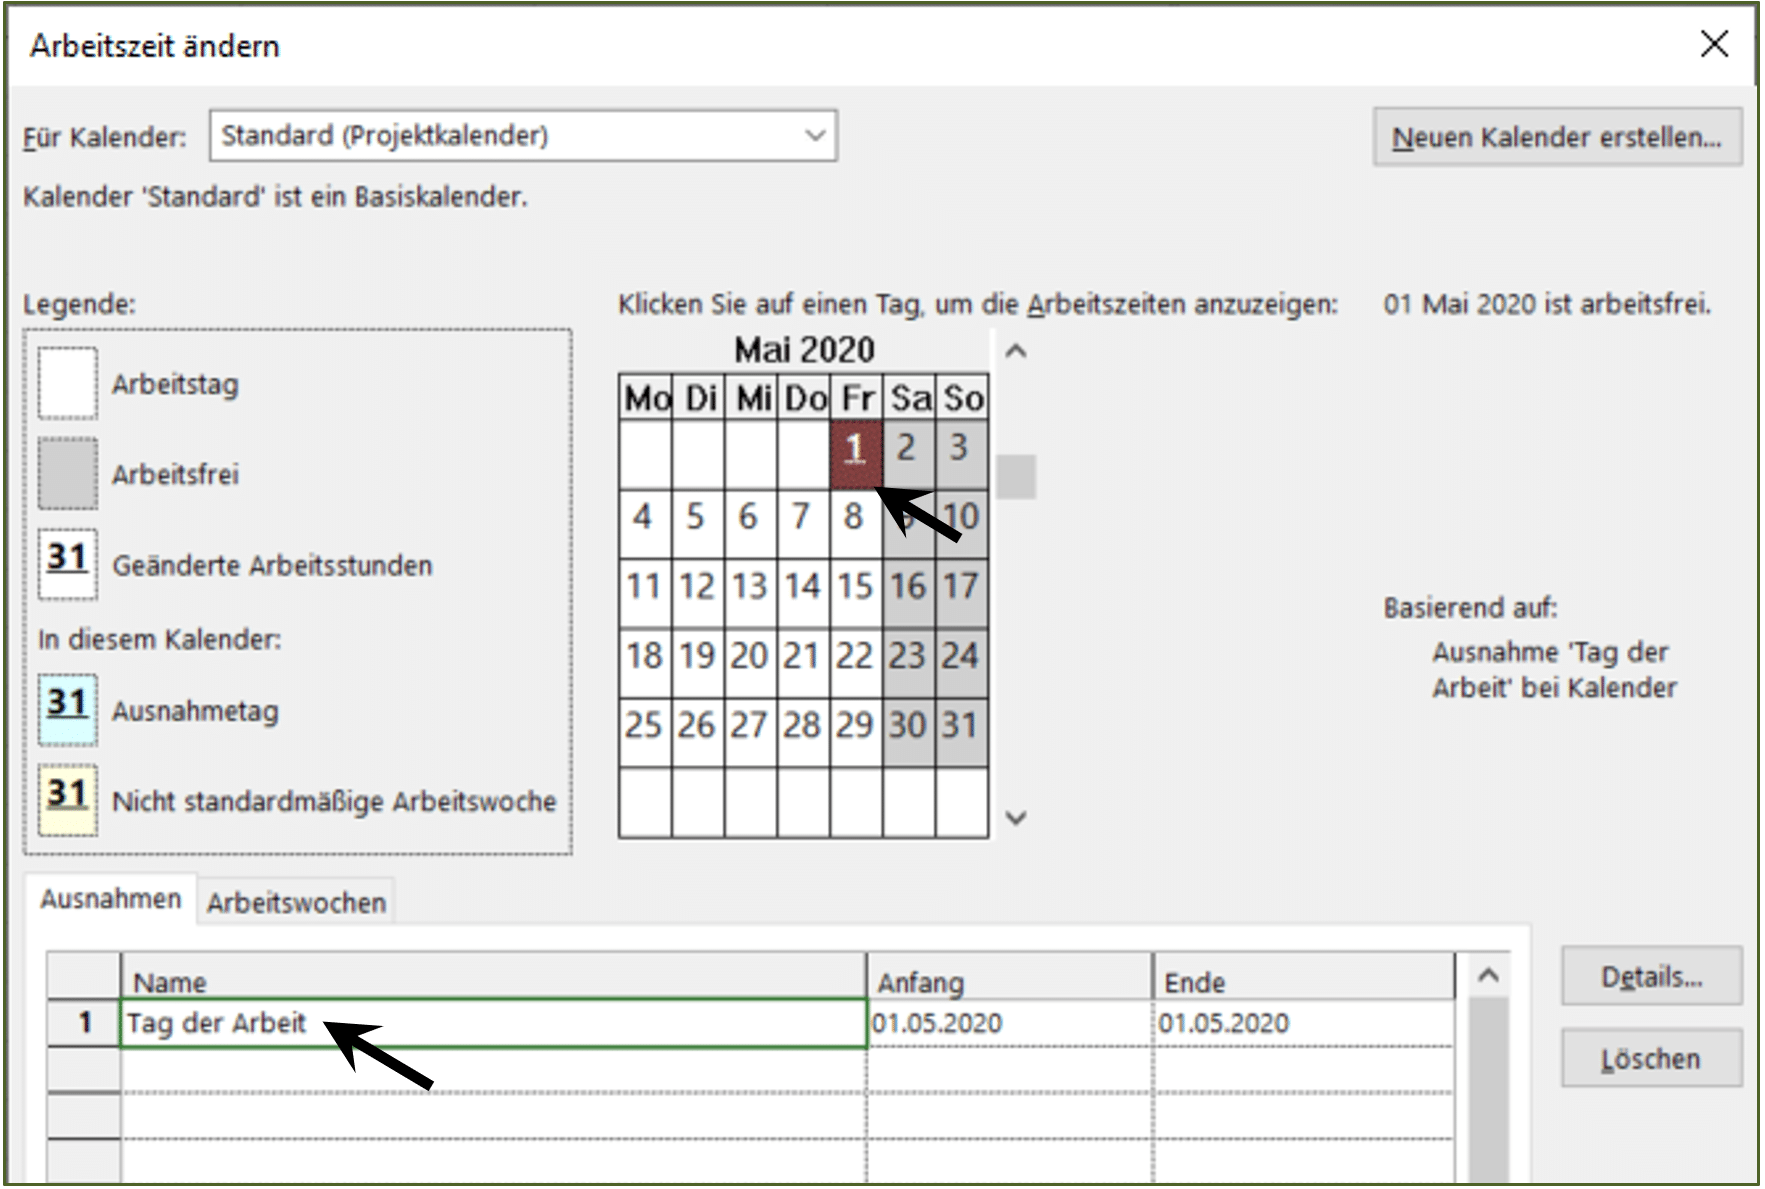Image resolution: width=1765 pixels, height=1189 pixels.
Task: Open the 'Für Kalender' dropdown
Action: [523, 136]
